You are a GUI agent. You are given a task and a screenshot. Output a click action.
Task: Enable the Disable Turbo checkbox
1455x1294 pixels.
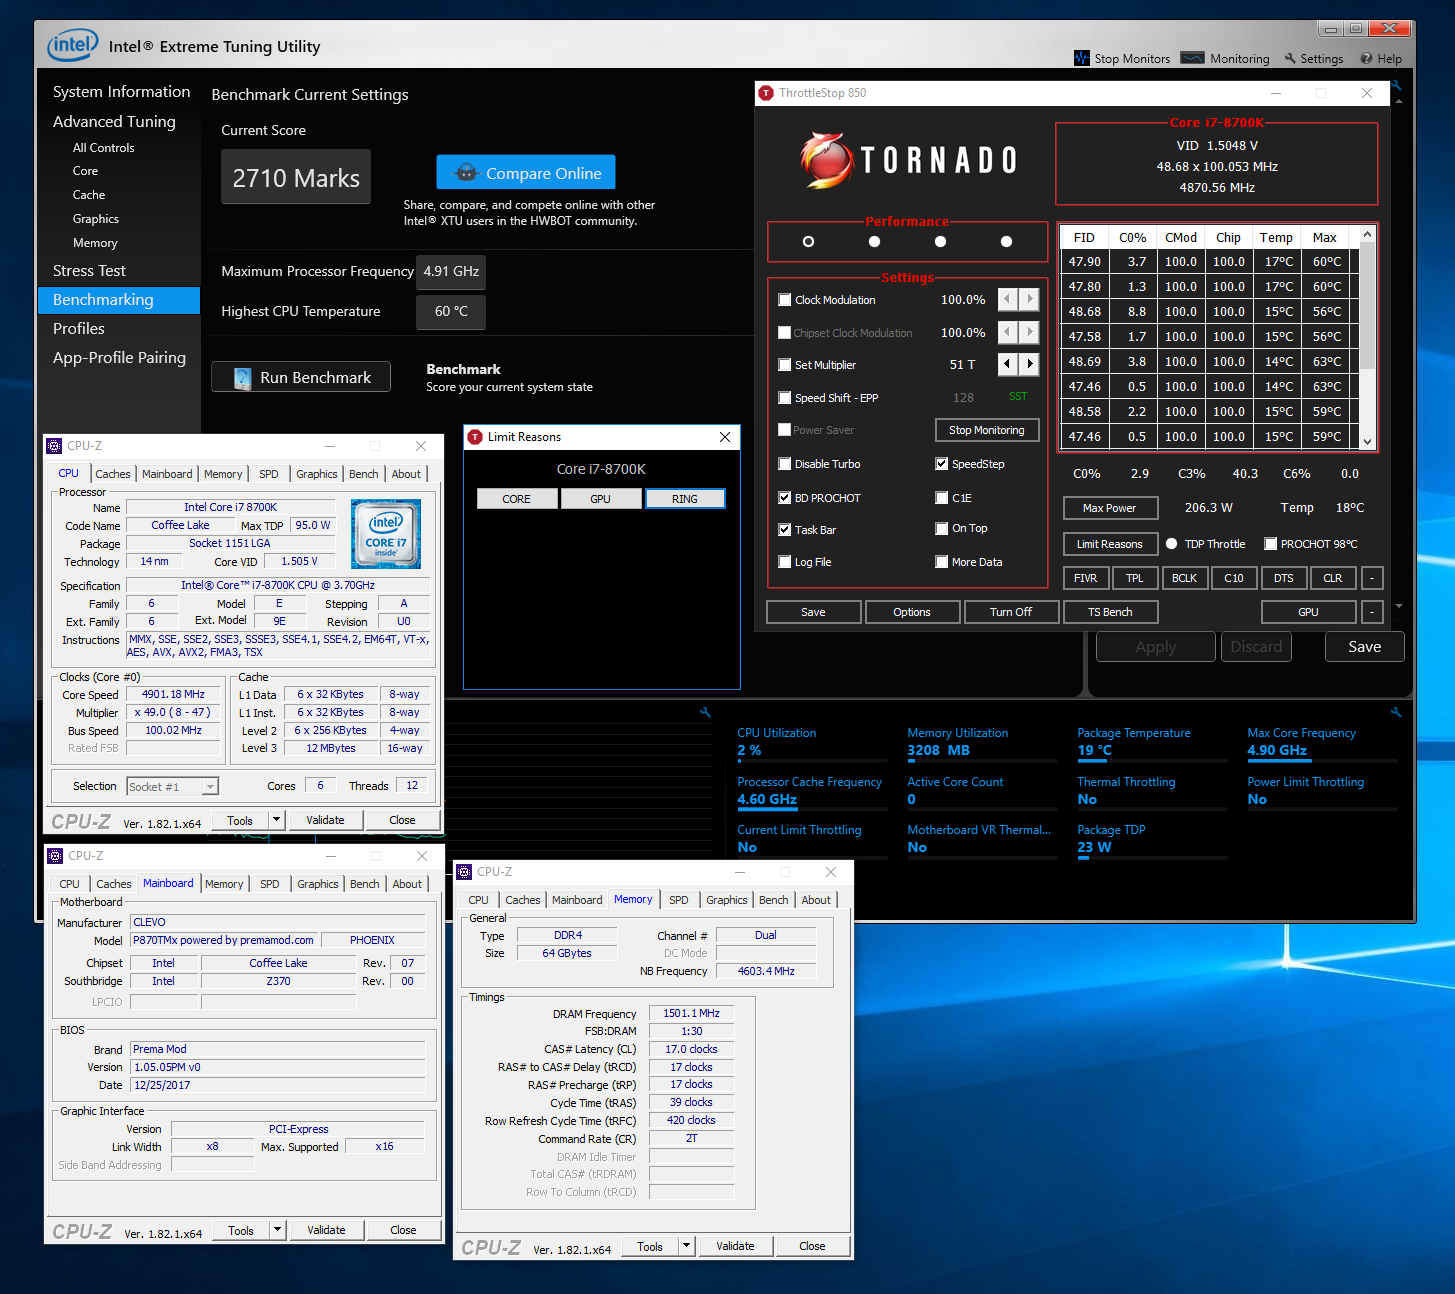[785, 464]
